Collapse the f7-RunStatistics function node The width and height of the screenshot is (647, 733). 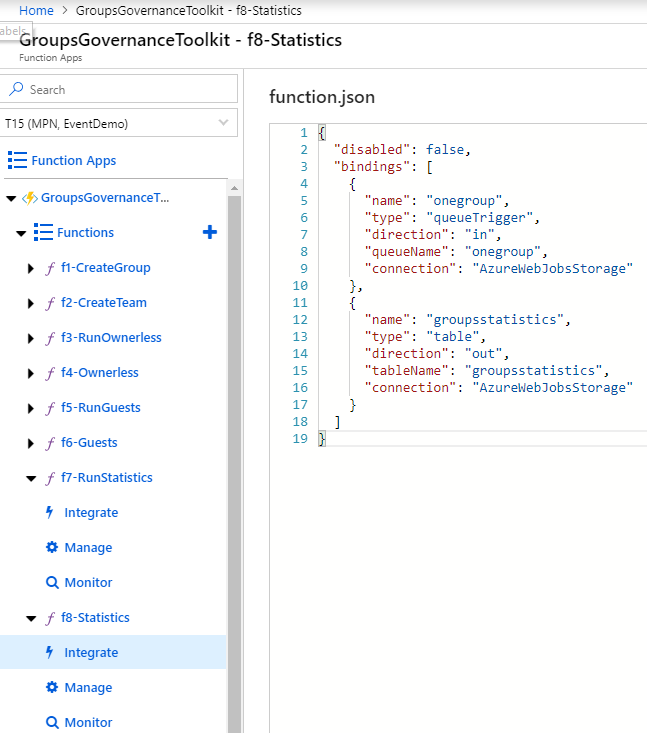point(31,478)
